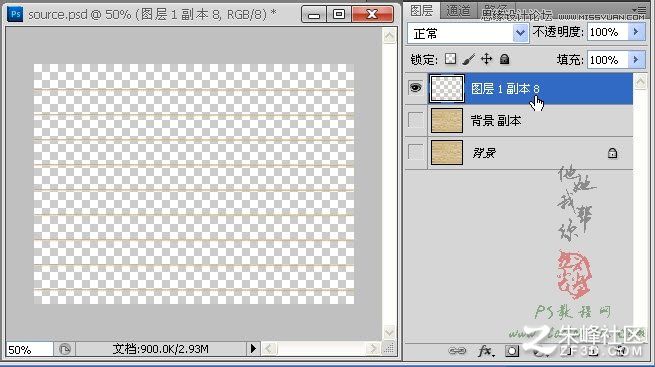Screen dimensions: 655x367
Task: Click the 50% zoom field
Action: pos(28,349)
